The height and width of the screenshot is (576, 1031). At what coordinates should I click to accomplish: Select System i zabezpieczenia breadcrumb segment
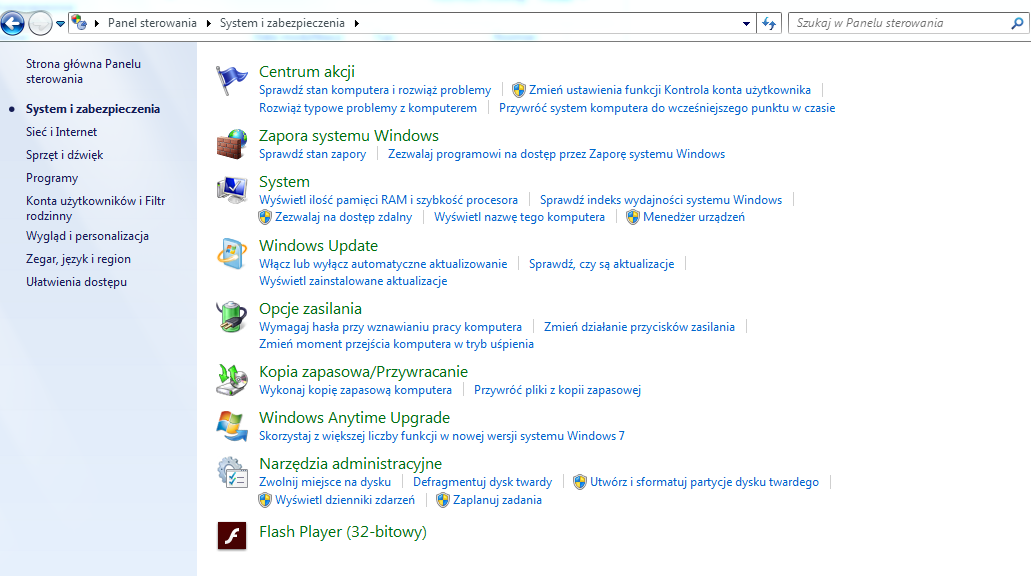point(282,23)
